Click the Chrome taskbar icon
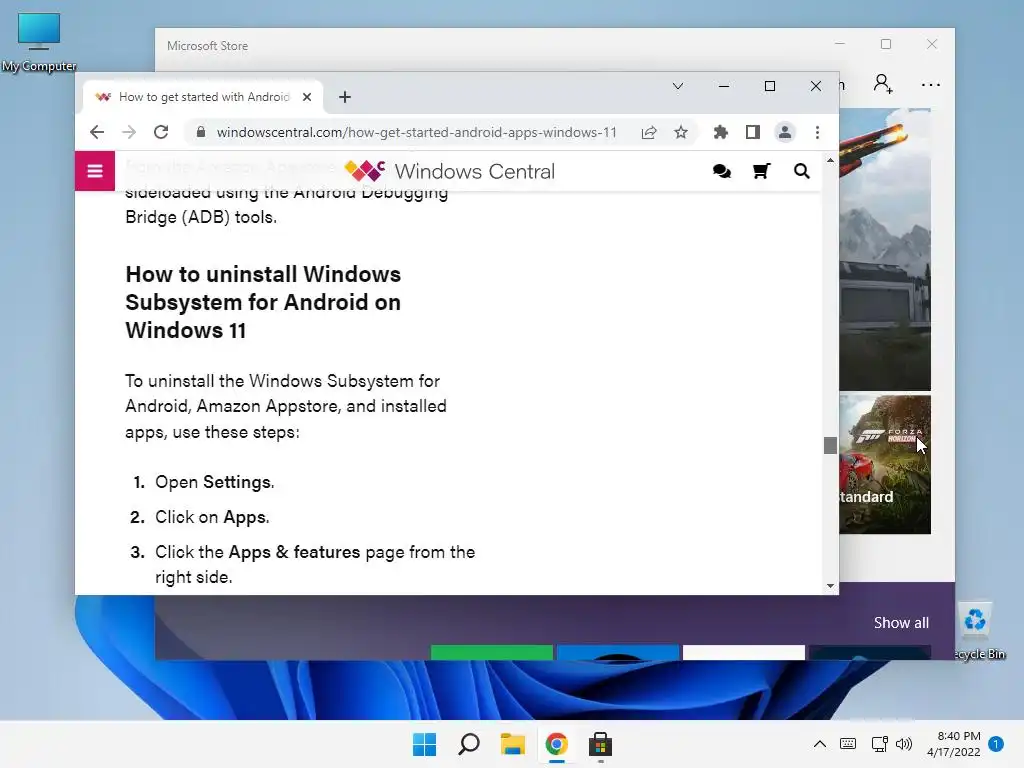The height and width of the screenshot is (768, 1024). (x=556, y=744)
